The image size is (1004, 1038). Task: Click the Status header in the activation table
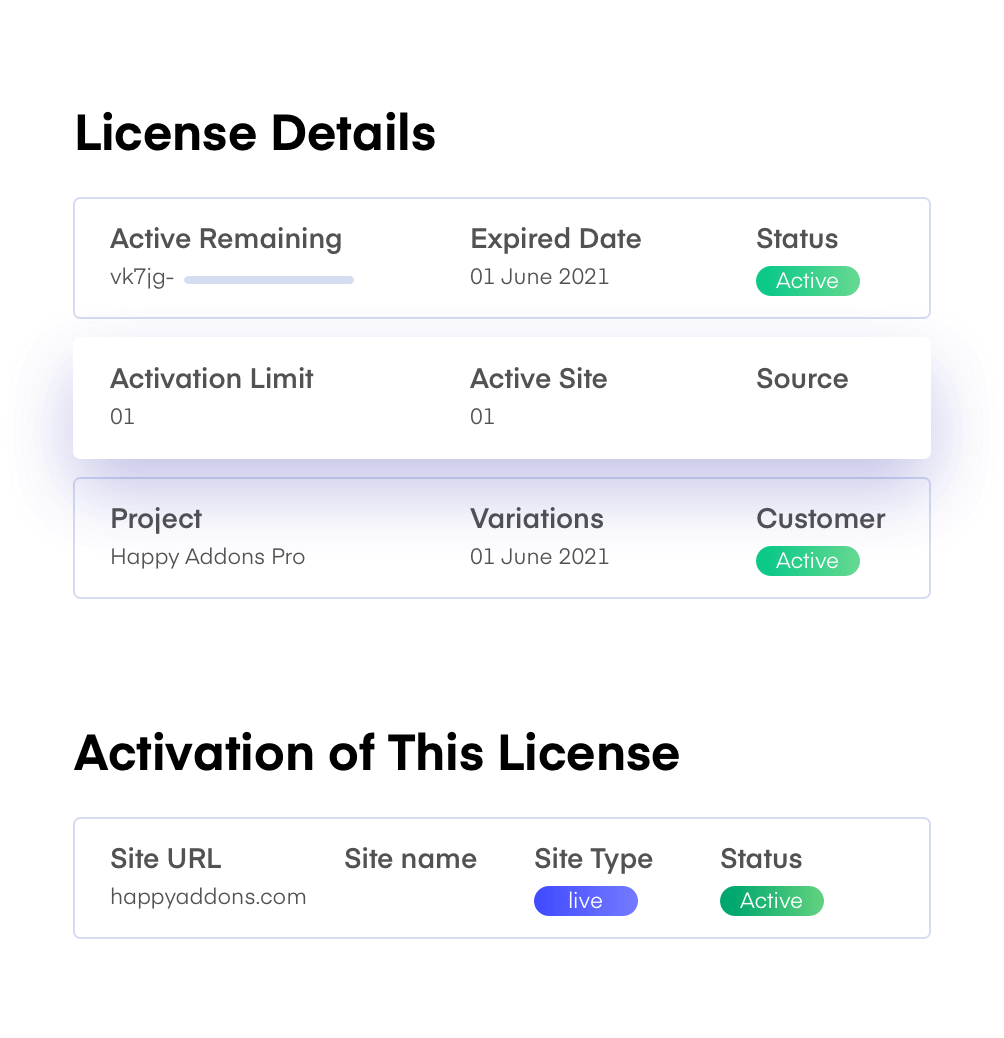(x=761, y=859)
